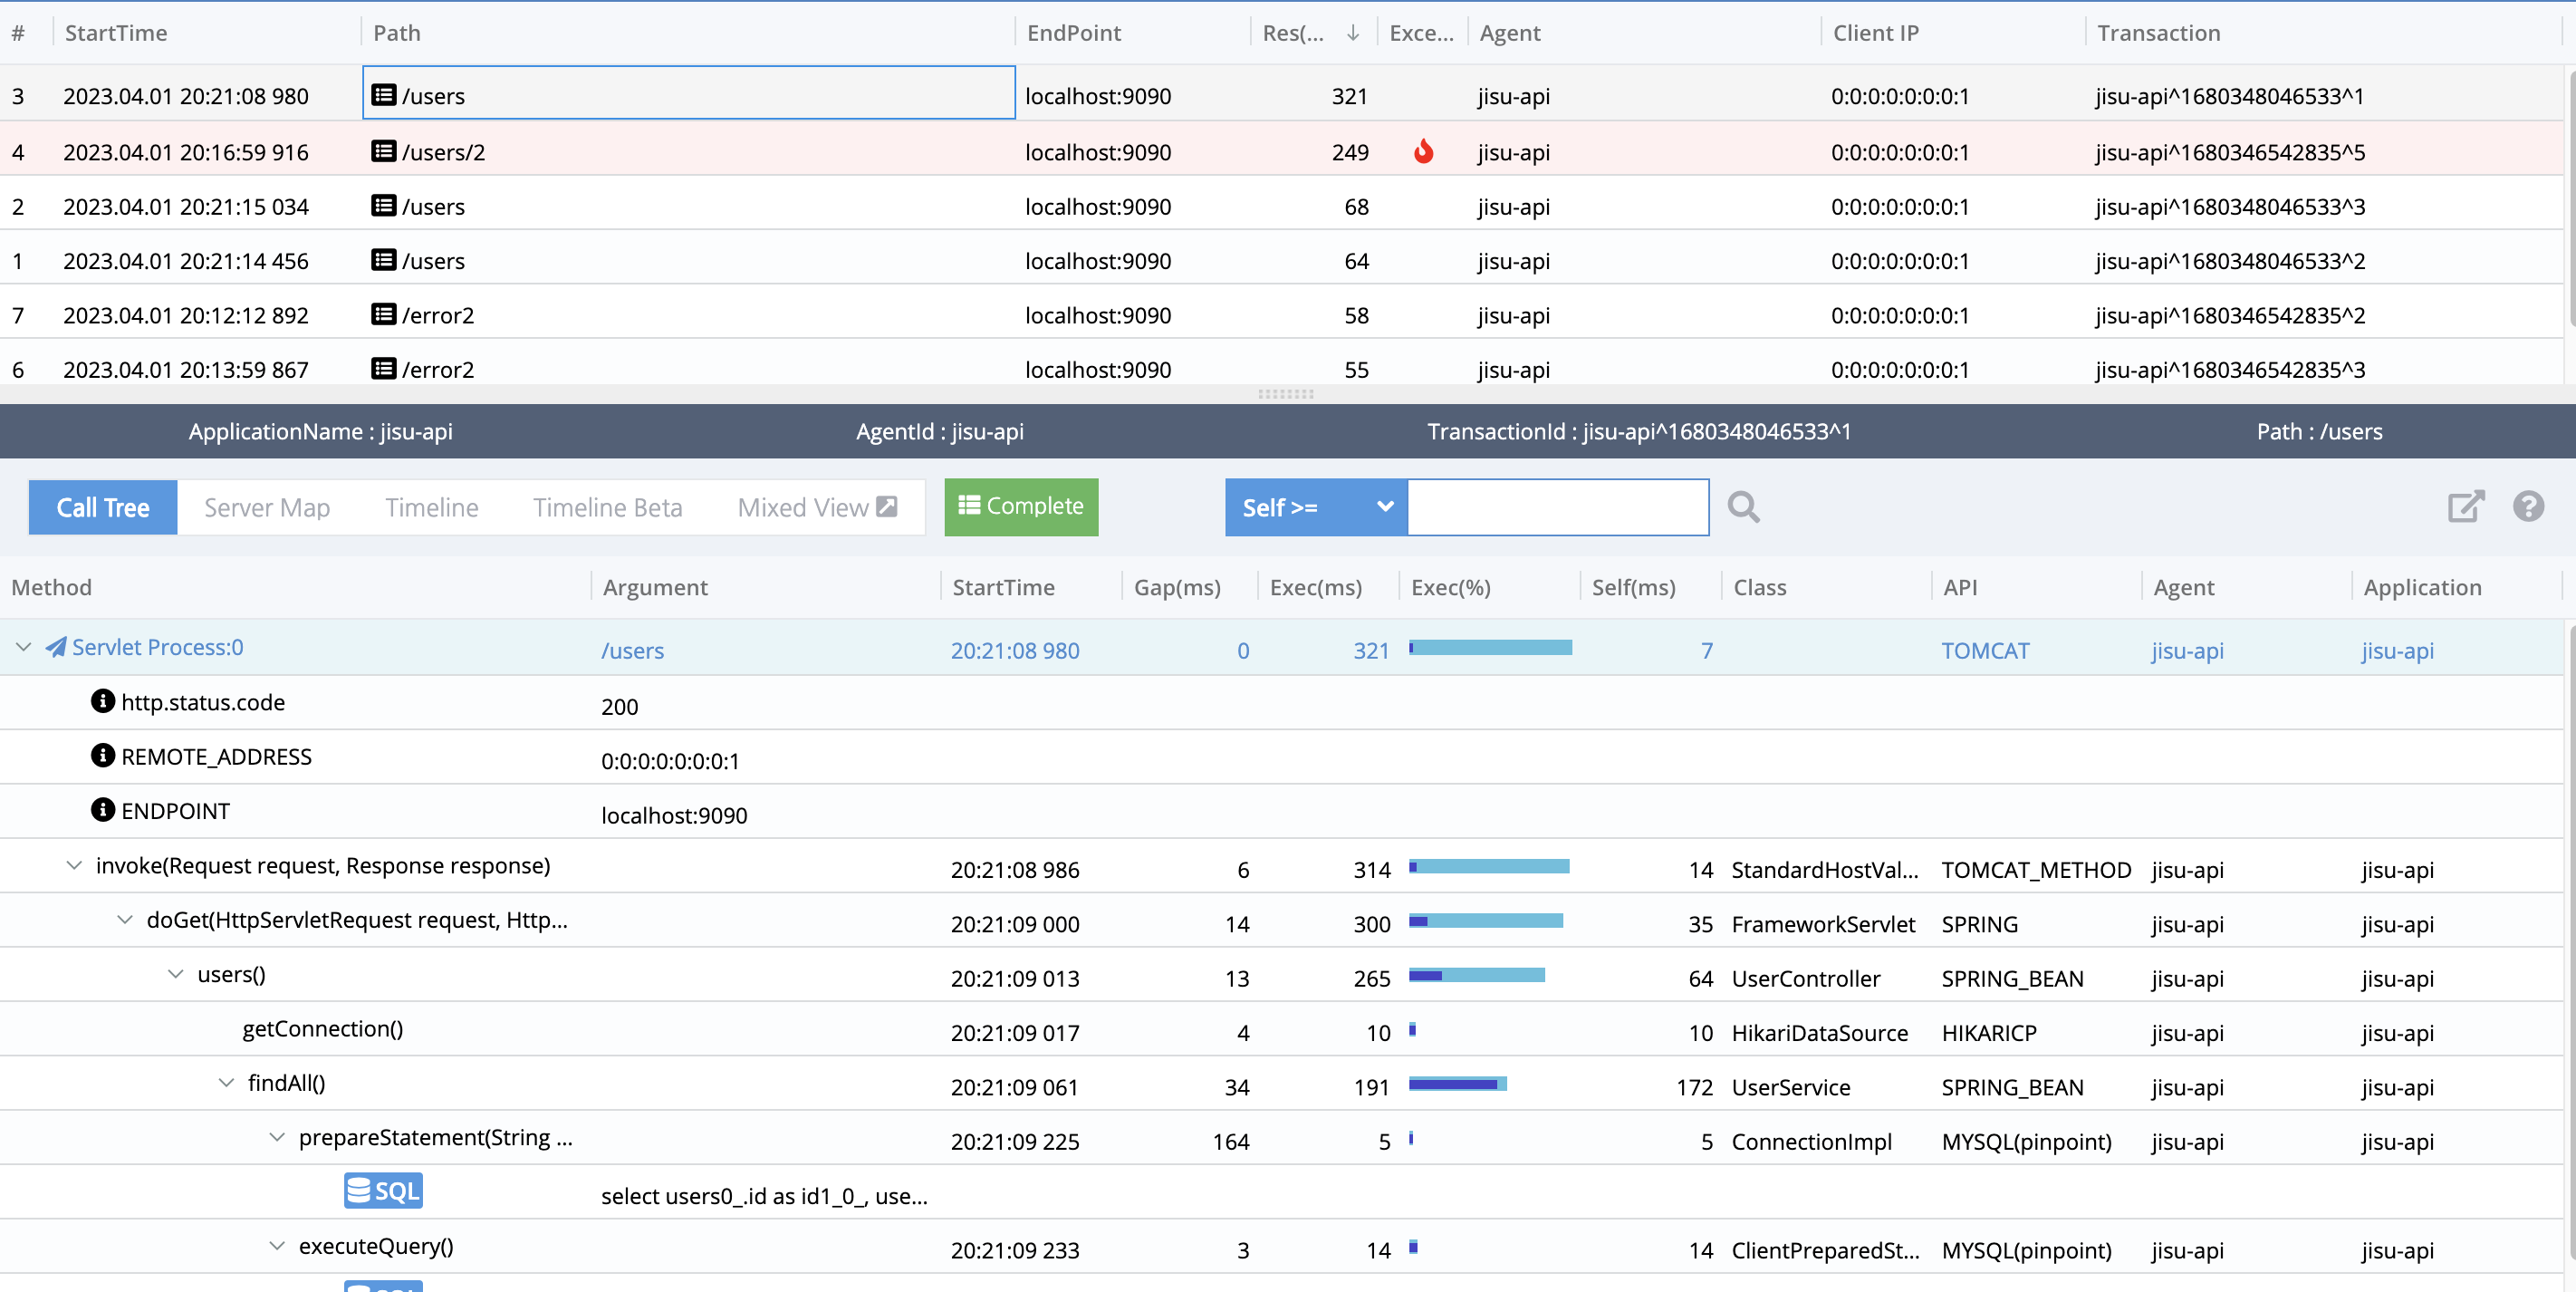2576x1292 pixels.
Task: Collapse the Servlet Process:0 node
Action: coord(24,647)
